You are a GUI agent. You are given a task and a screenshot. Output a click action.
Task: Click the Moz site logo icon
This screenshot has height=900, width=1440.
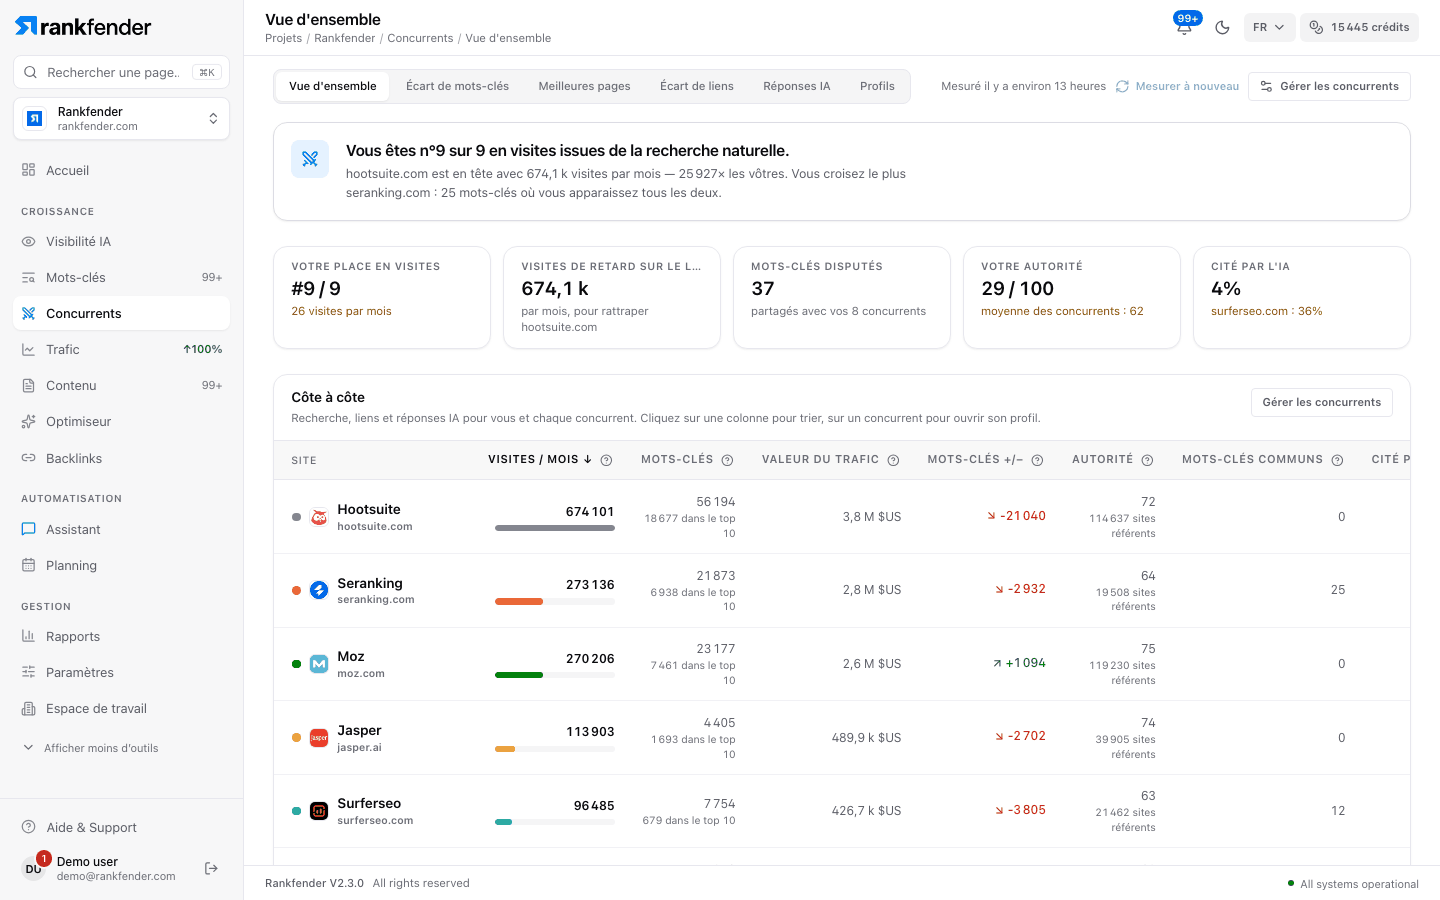[319, 664]
